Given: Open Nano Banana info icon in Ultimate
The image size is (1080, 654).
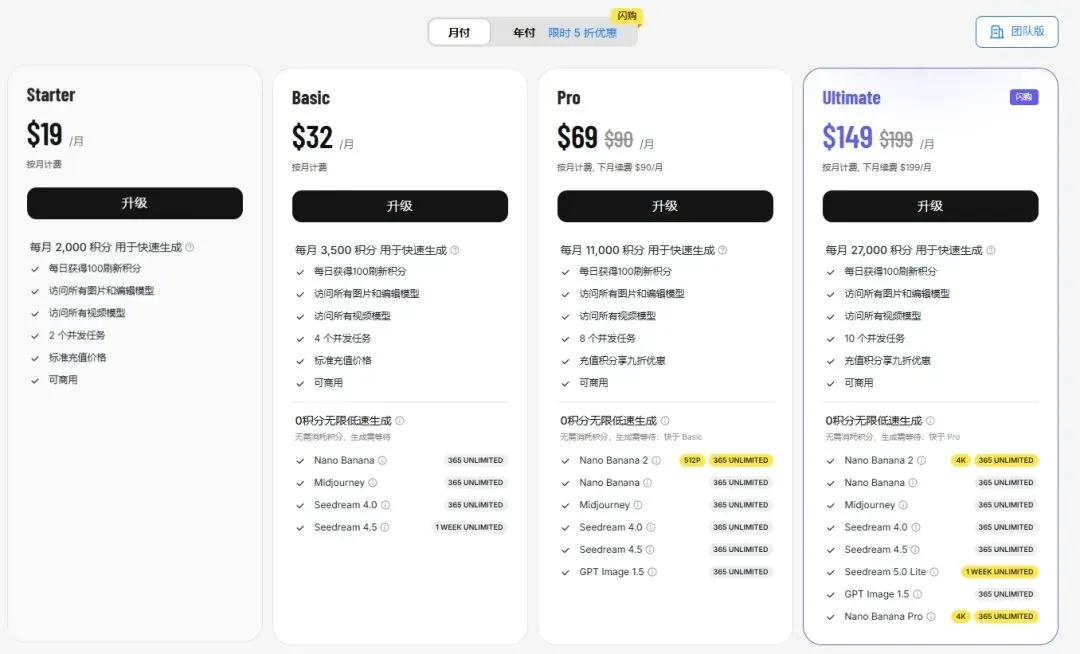Looking at the screenshot, I should (x=913, y=483).
